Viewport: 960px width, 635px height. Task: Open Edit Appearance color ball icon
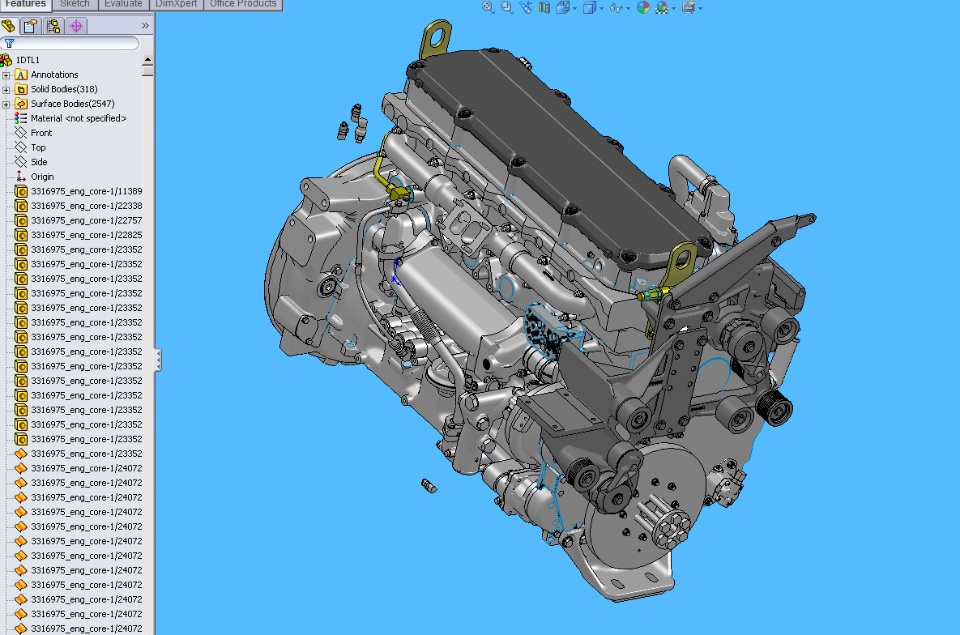coord(643,7)
